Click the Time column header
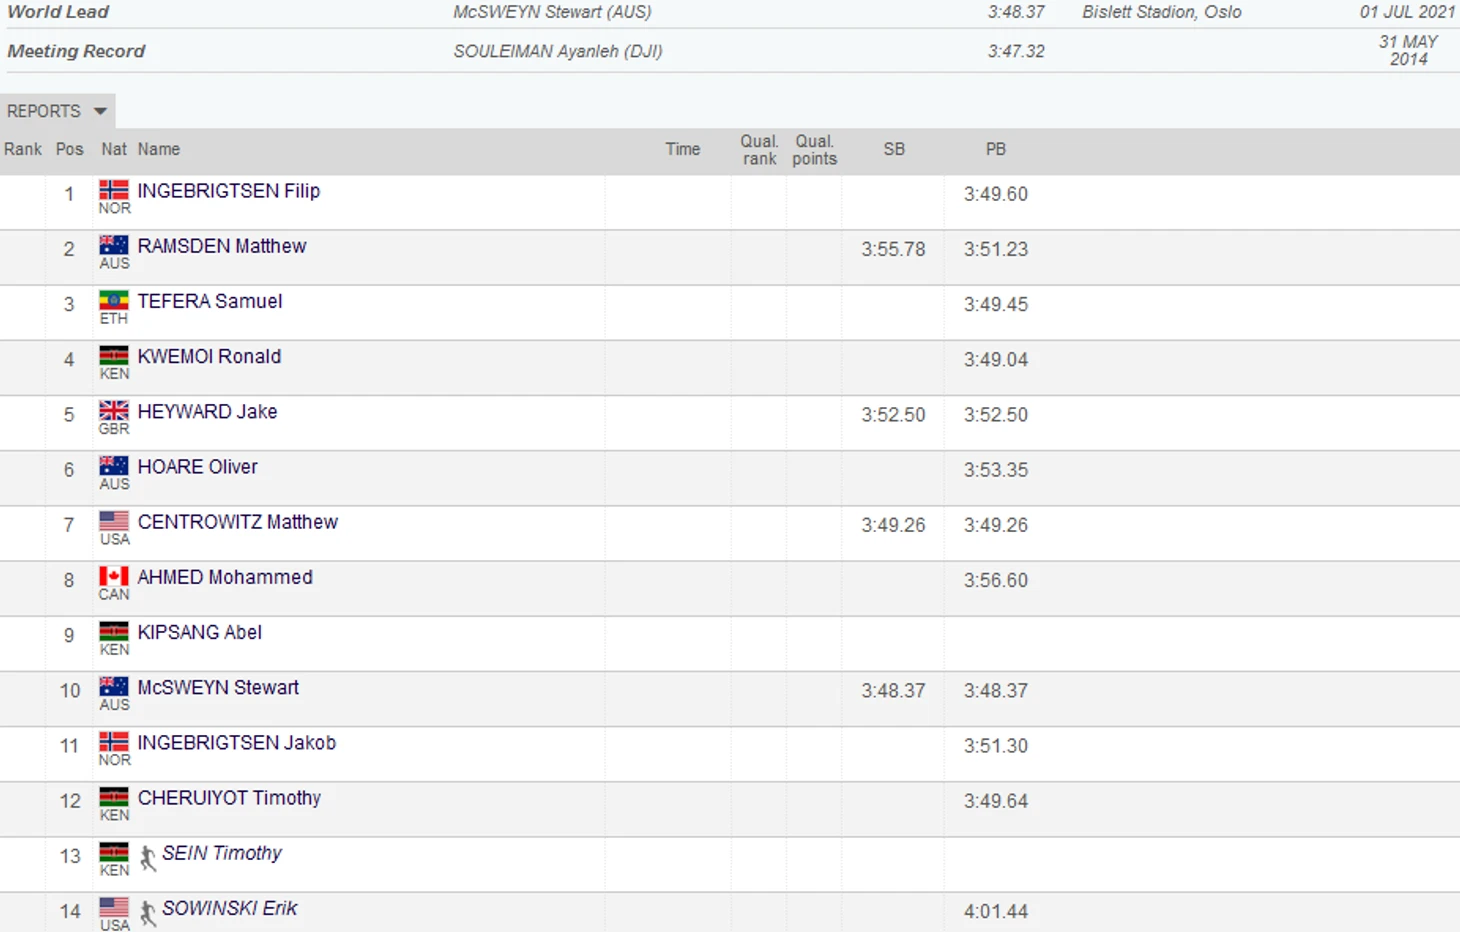The width and height of the screenshot is (1460, 932). [x=683, y=149]
